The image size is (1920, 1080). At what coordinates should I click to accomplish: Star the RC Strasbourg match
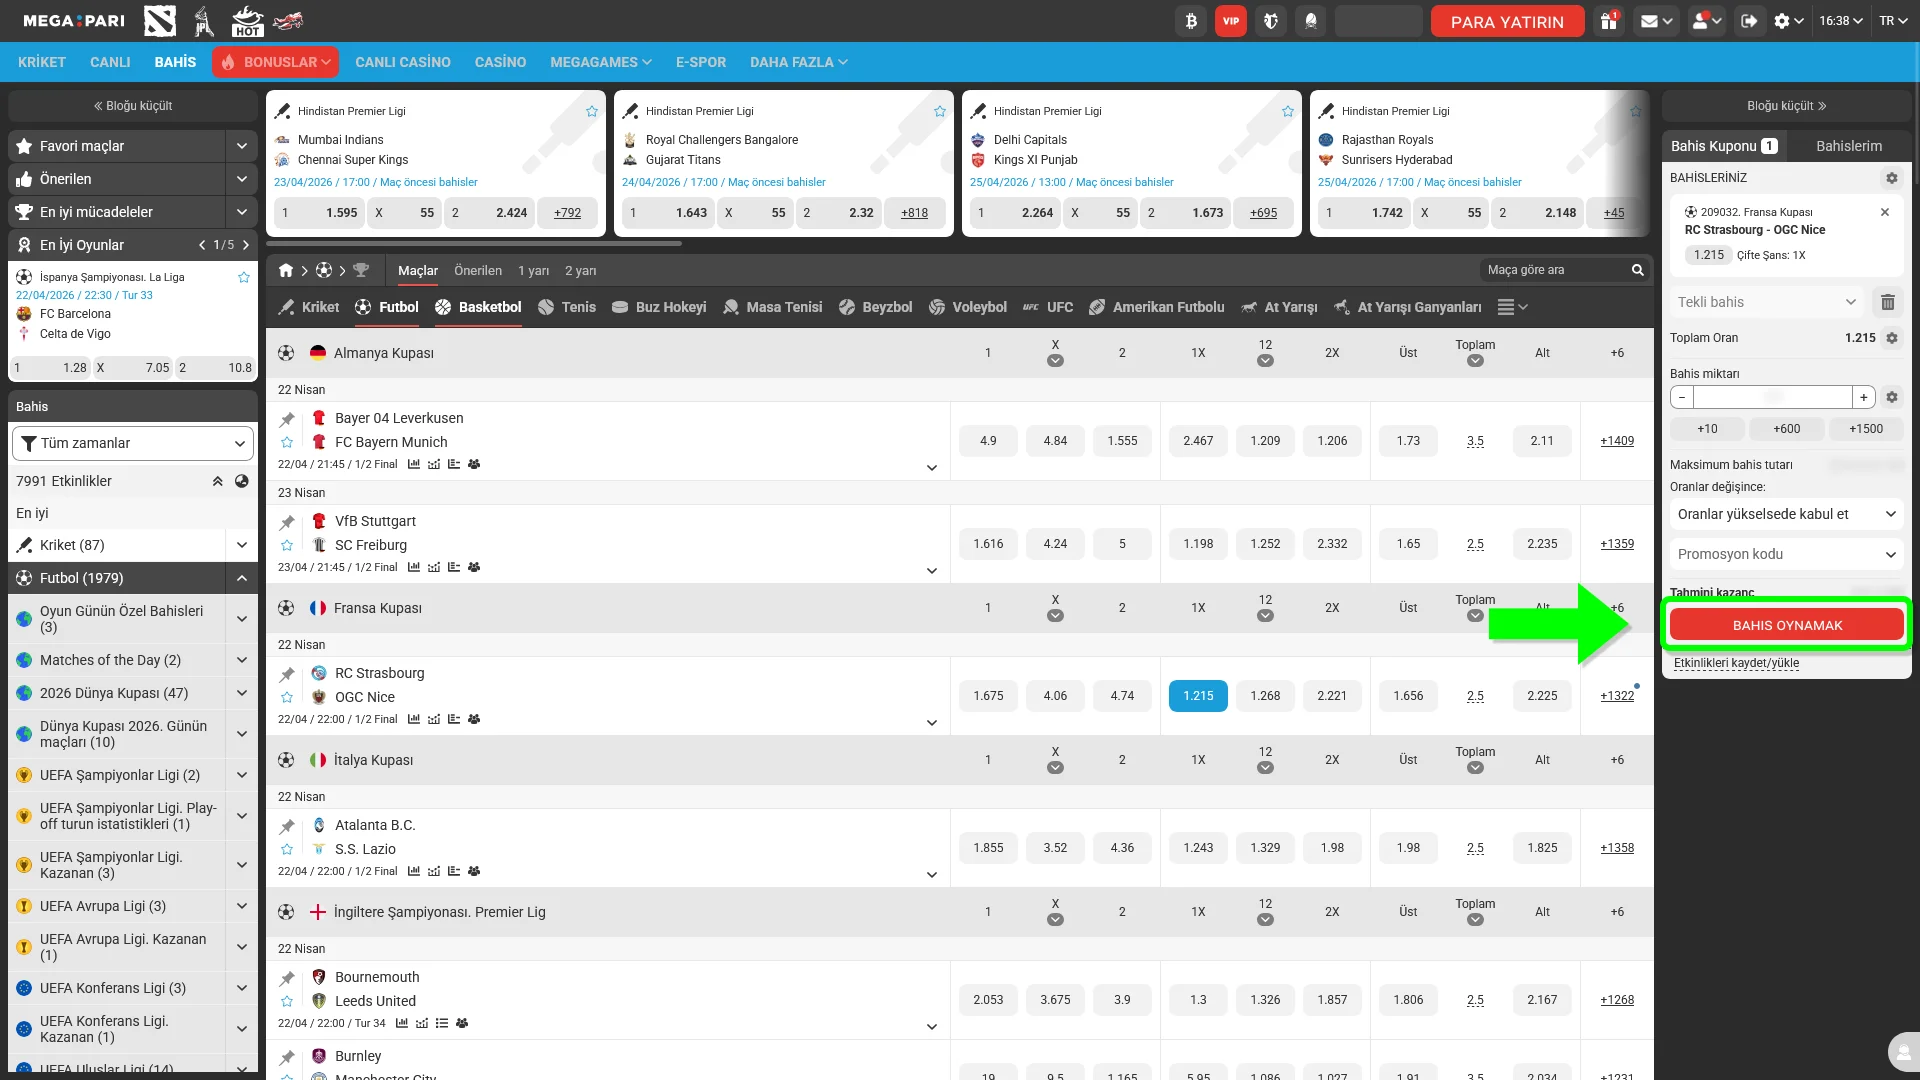coord(287,697)
